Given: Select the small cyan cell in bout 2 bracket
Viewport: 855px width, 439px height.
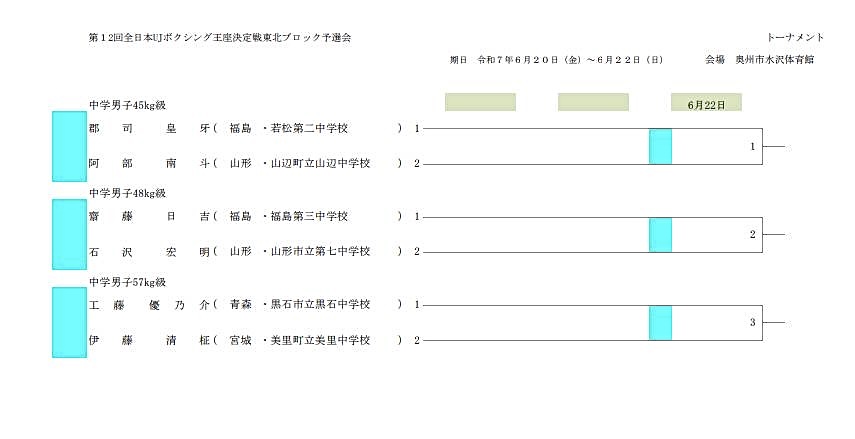Looking at the screenshot, I should (660, 234).
